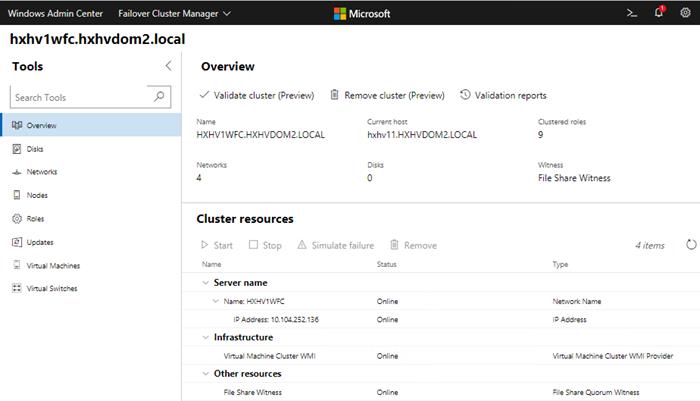Click the Remove resource trash icon
Screen dimensions: 700x401
pyautogui.click(x=394, y=245)
